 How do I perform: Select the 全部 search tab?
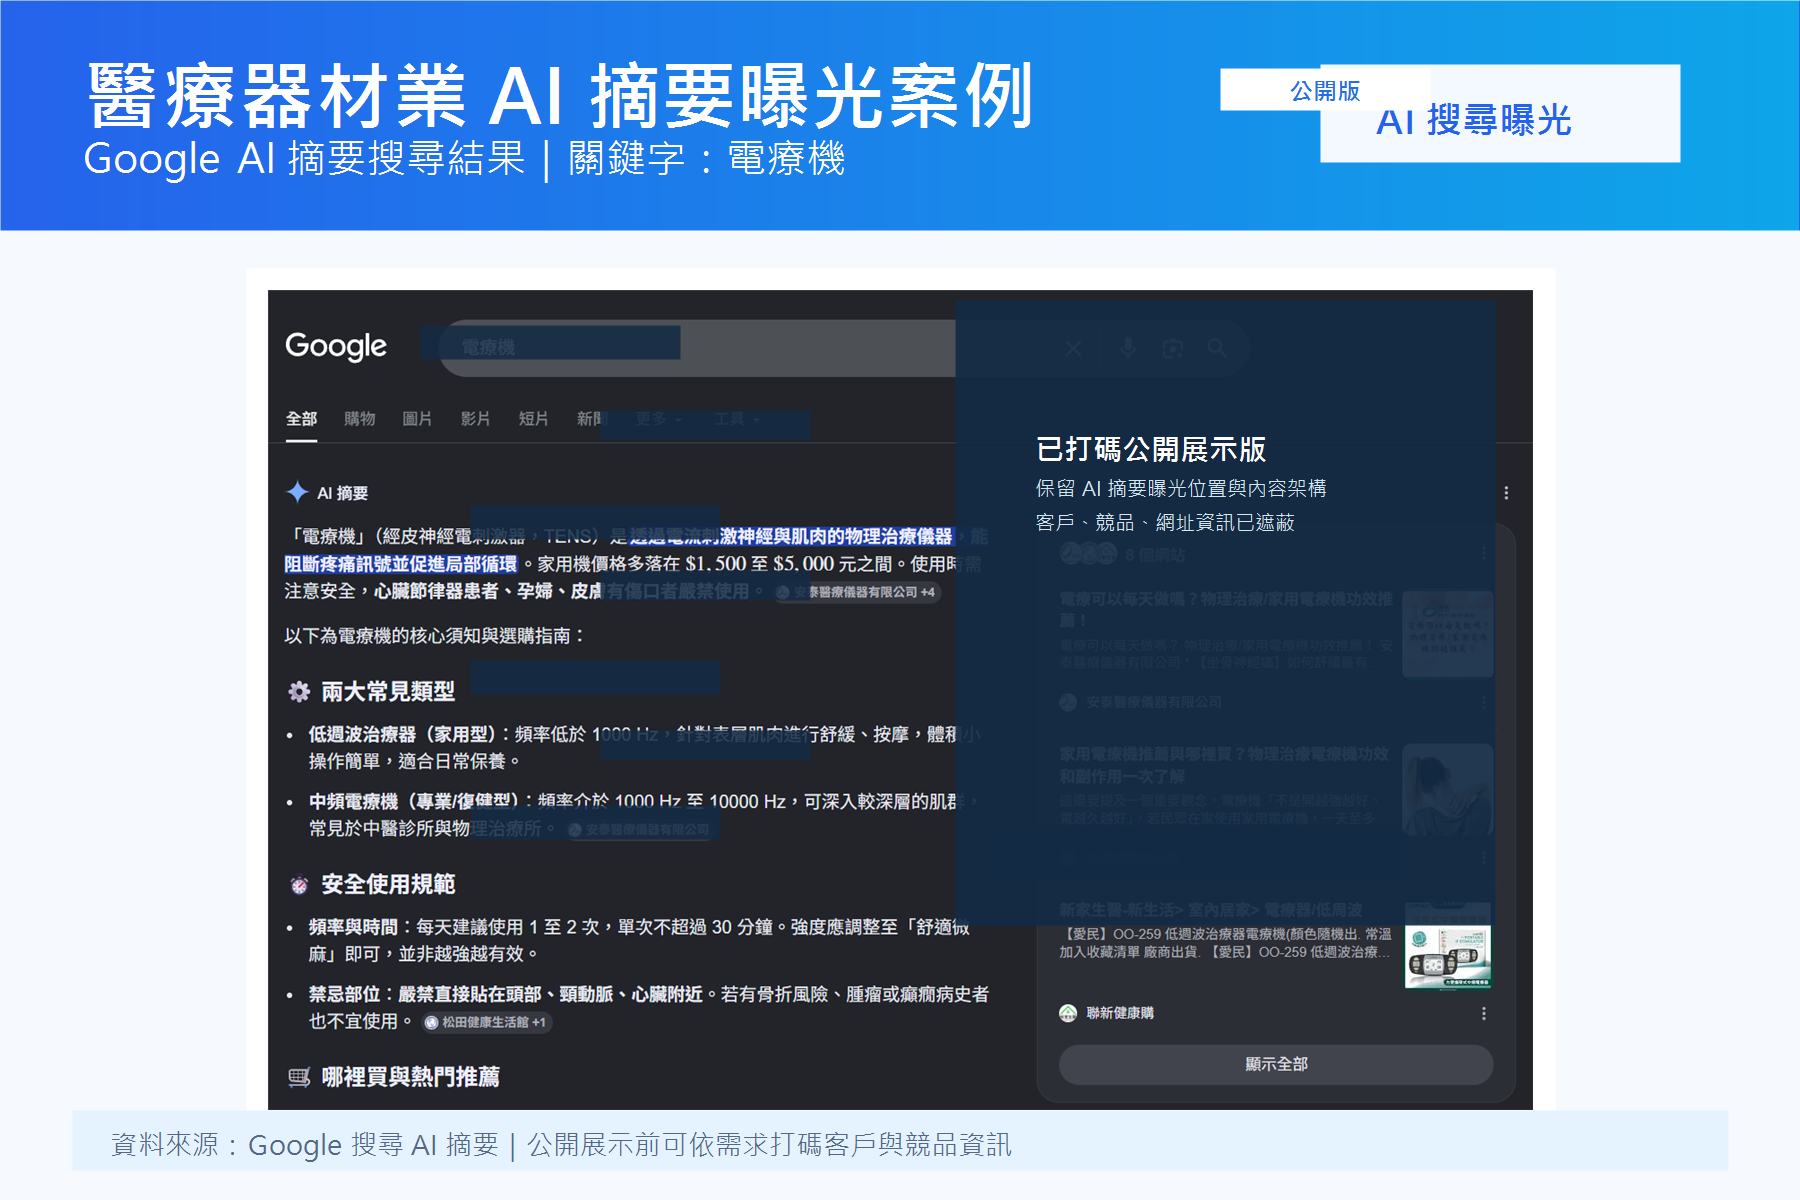[x=301, y=419]
